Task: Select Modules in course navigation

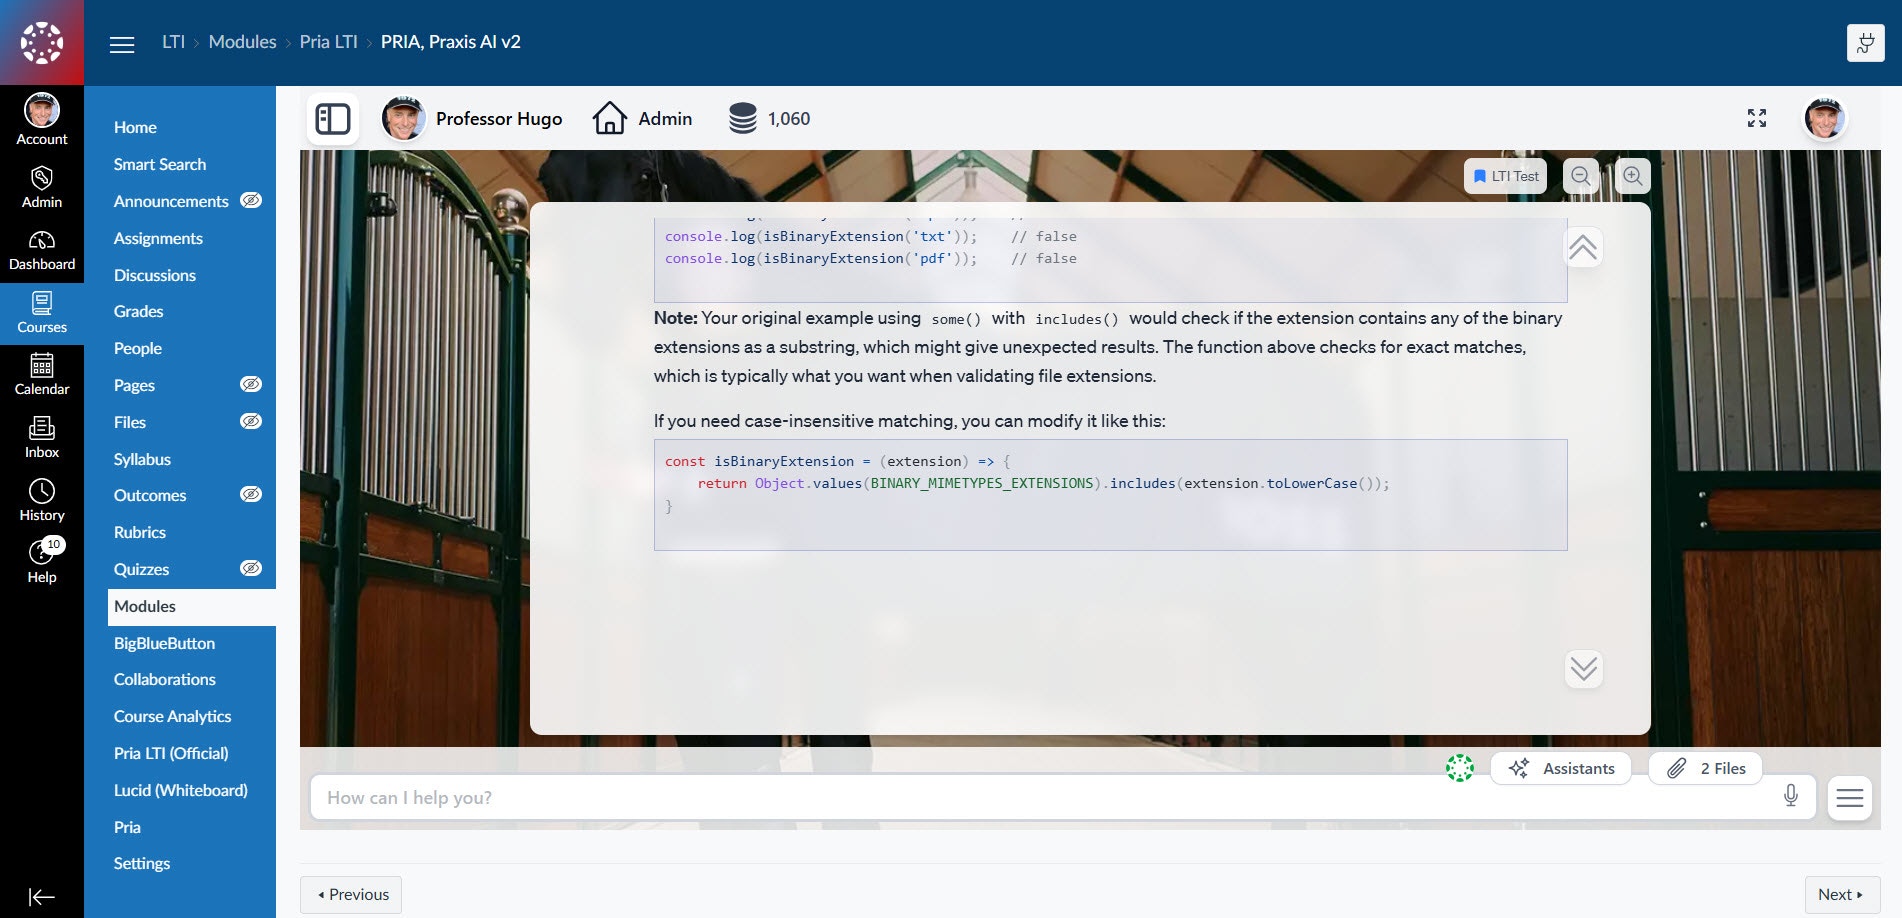Action: pyautogui.click(x=192, y=607)
